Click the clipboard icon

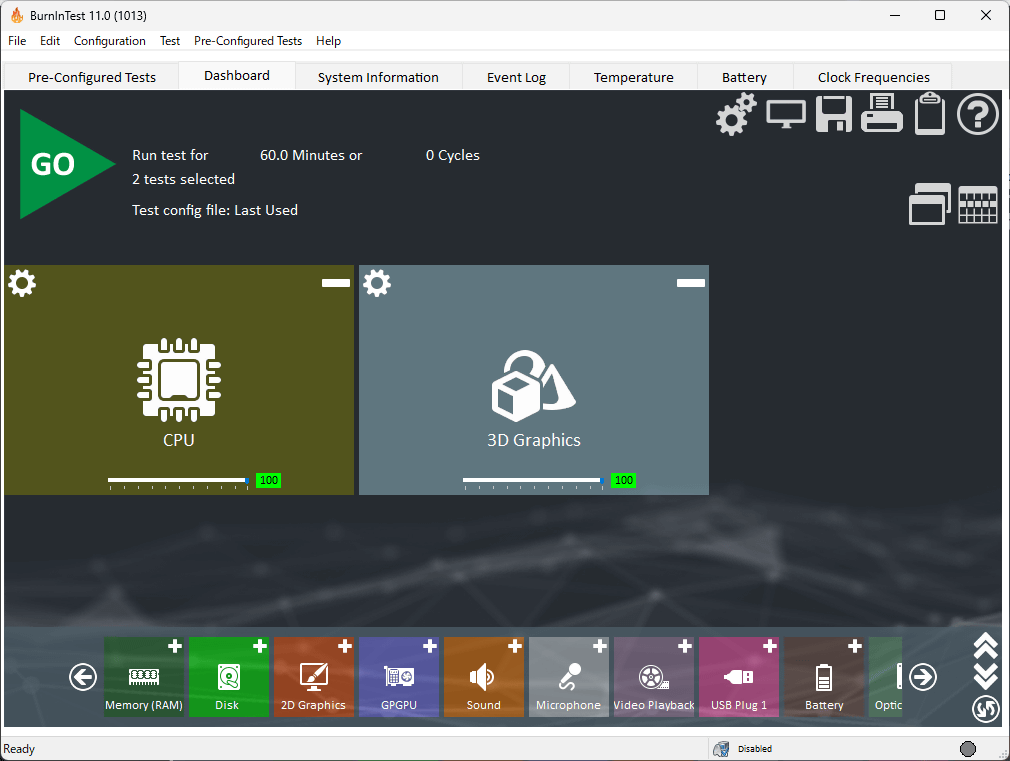[x=930, y=113]
